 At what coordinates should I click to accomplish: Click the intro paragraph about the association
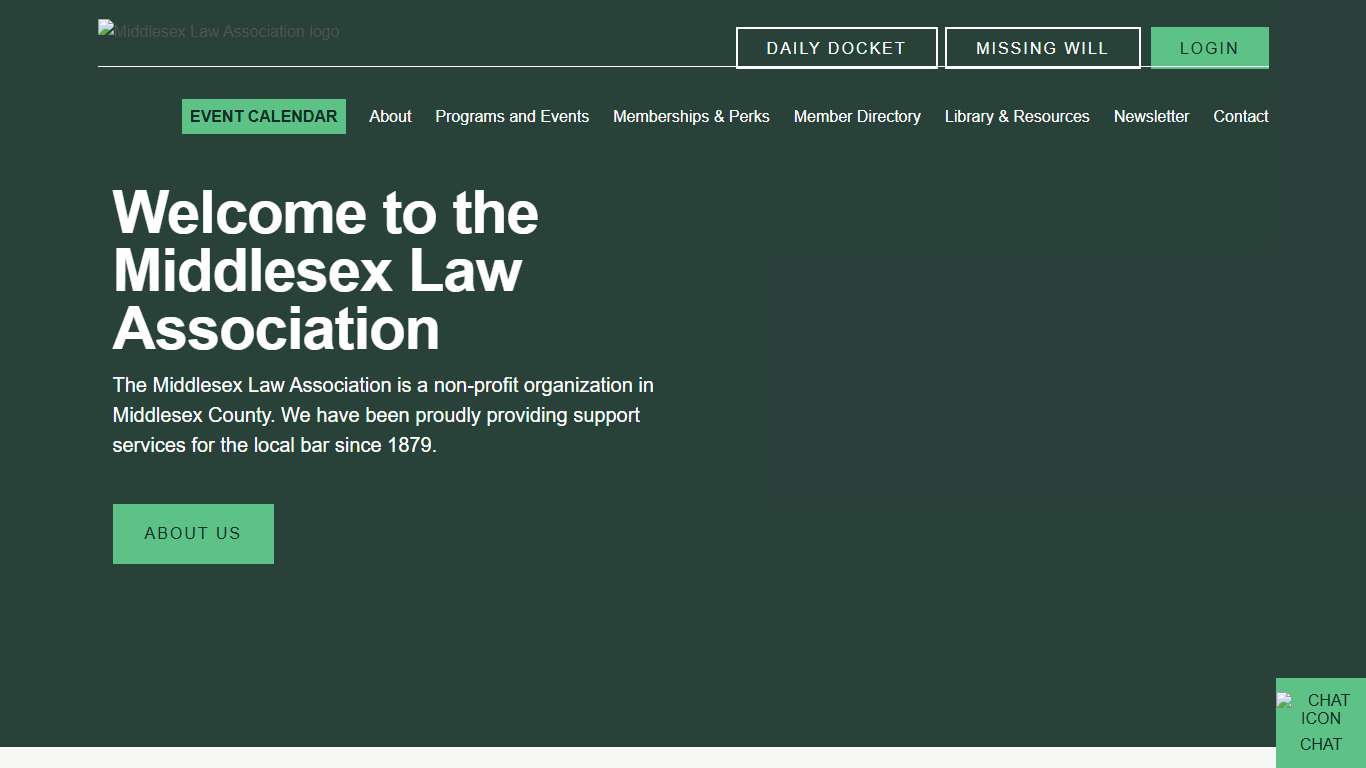point(383,414)
